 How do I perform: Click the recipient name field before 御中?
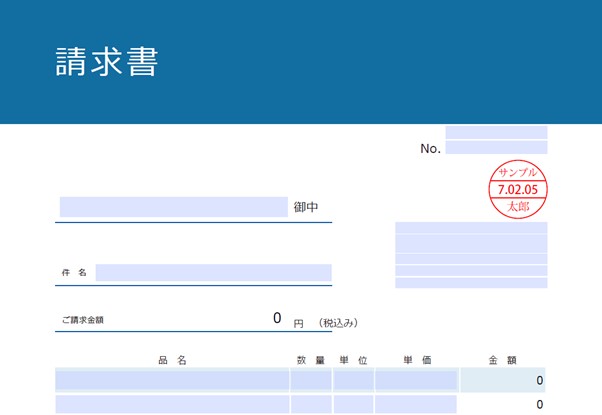pyautogui.click(x=173, y=207)
